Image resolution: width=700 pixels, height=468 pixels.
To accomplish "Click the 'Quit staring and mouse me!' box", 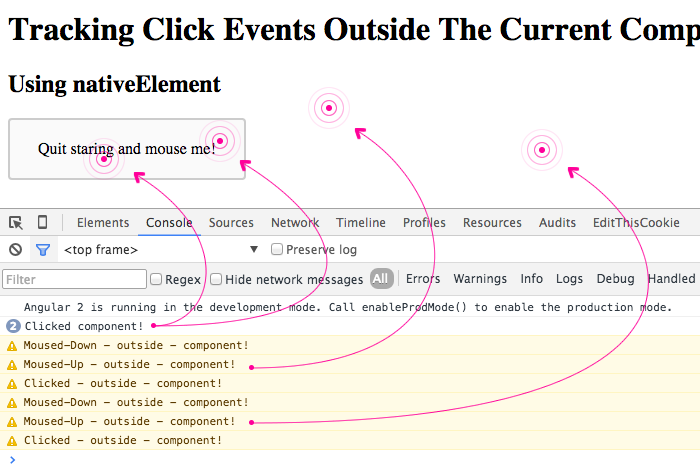I will 127,149.
